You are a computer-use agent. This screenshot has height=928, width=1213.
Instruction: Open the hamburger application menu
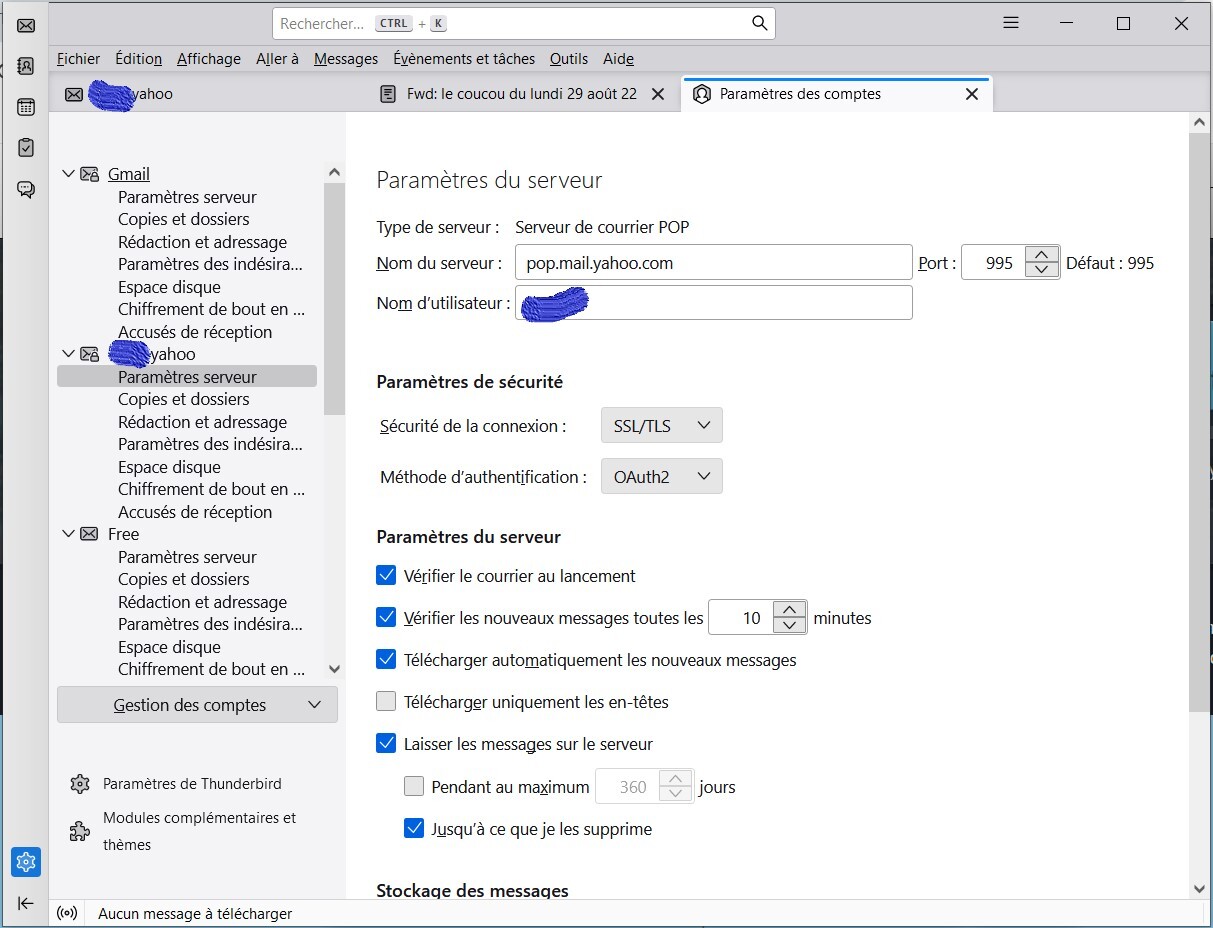[1011, 23]
